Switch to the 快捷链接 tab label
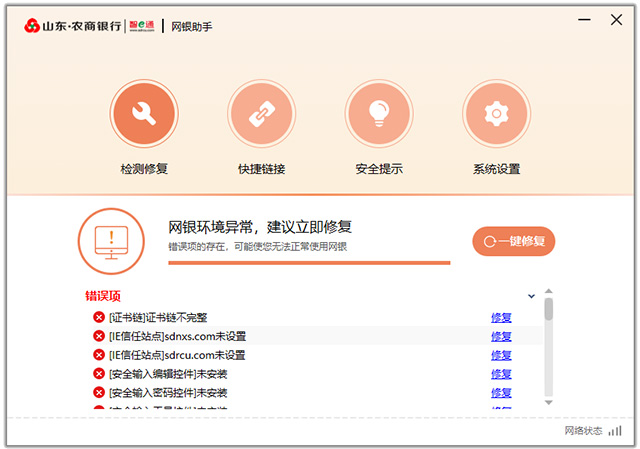The height and width of the screenshot is (449, 640). (261, 169)
